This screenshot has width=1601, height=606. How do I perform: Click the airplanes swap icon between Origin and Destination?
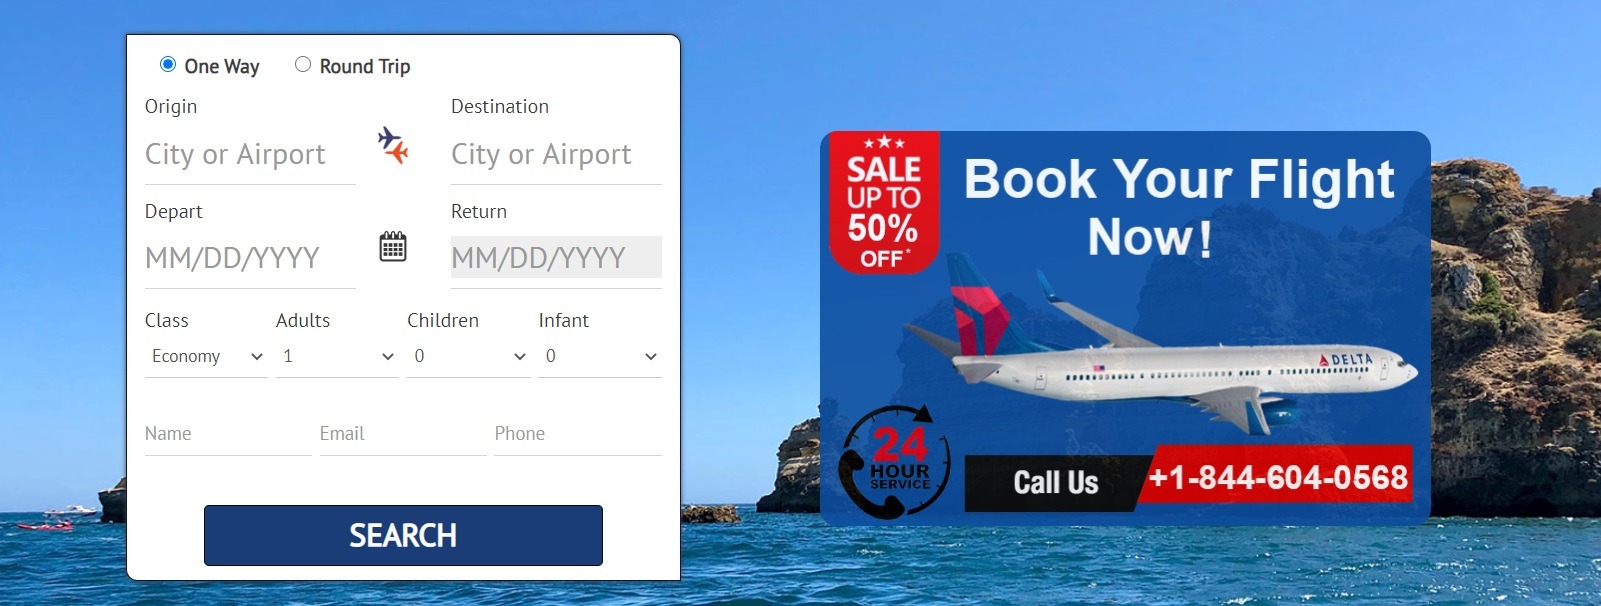(393, 145)
